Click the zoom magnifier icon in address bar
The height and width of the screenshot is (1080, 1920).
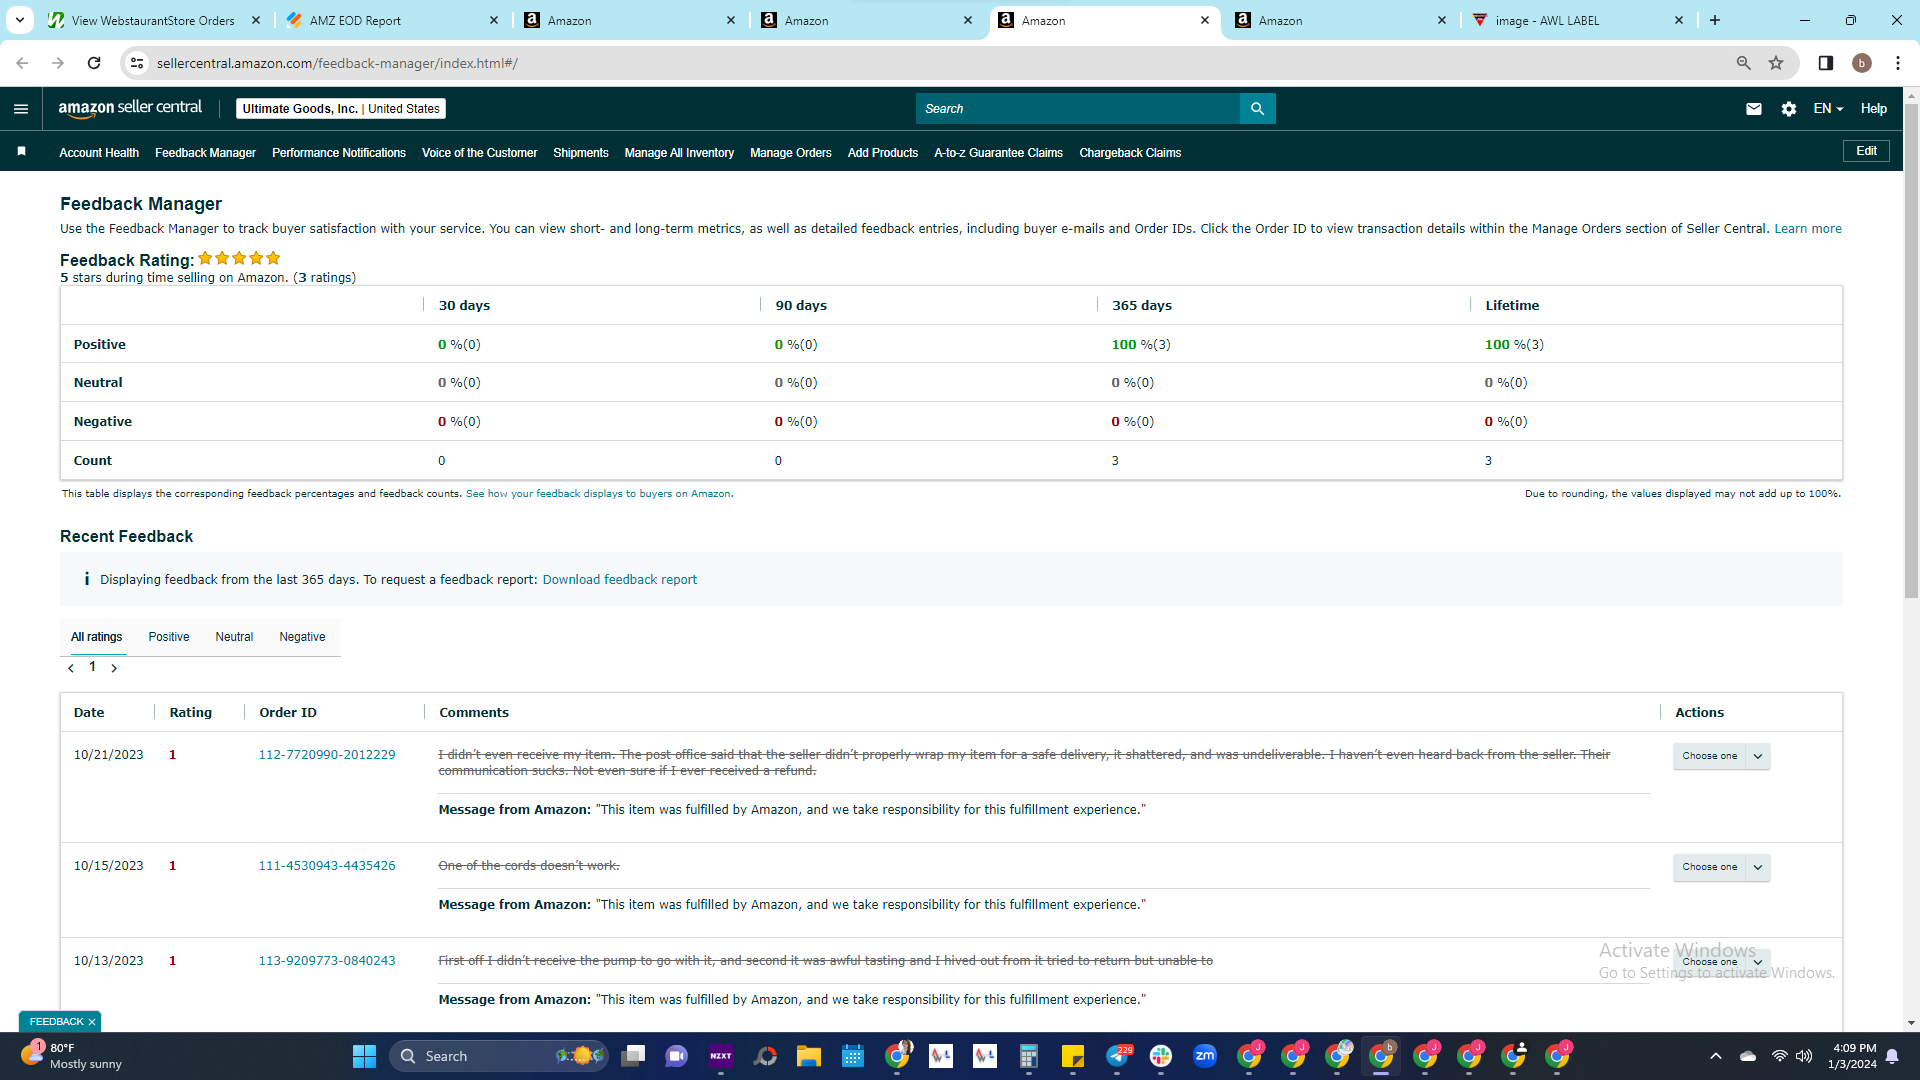tap(1744, 63)
